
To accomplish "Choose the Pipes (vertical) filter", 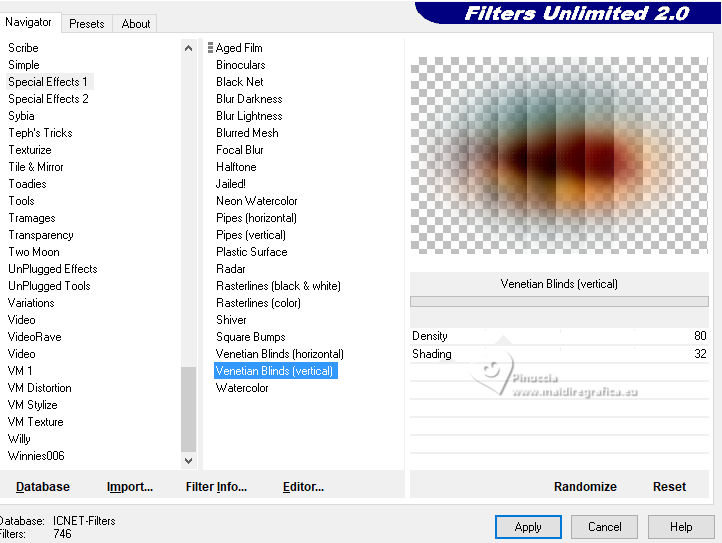I will [250, 235].
